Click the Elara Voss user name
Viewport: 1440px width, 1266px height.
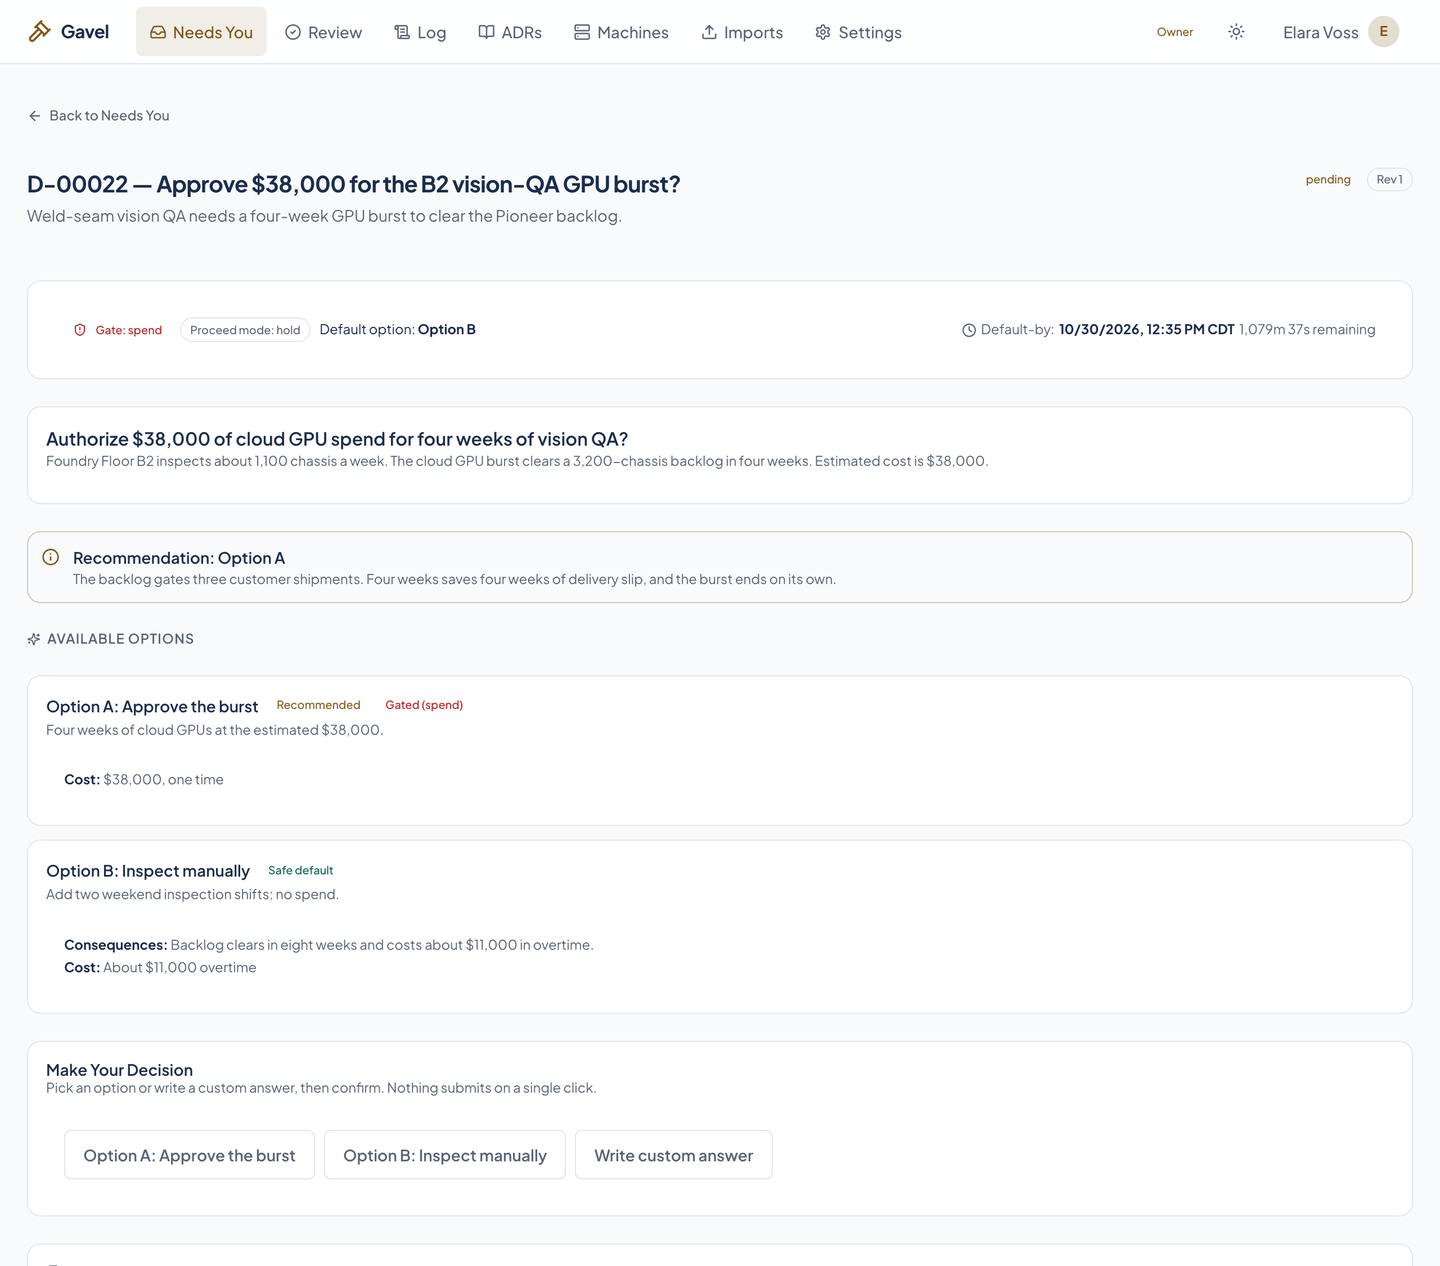pos(1321,33)
